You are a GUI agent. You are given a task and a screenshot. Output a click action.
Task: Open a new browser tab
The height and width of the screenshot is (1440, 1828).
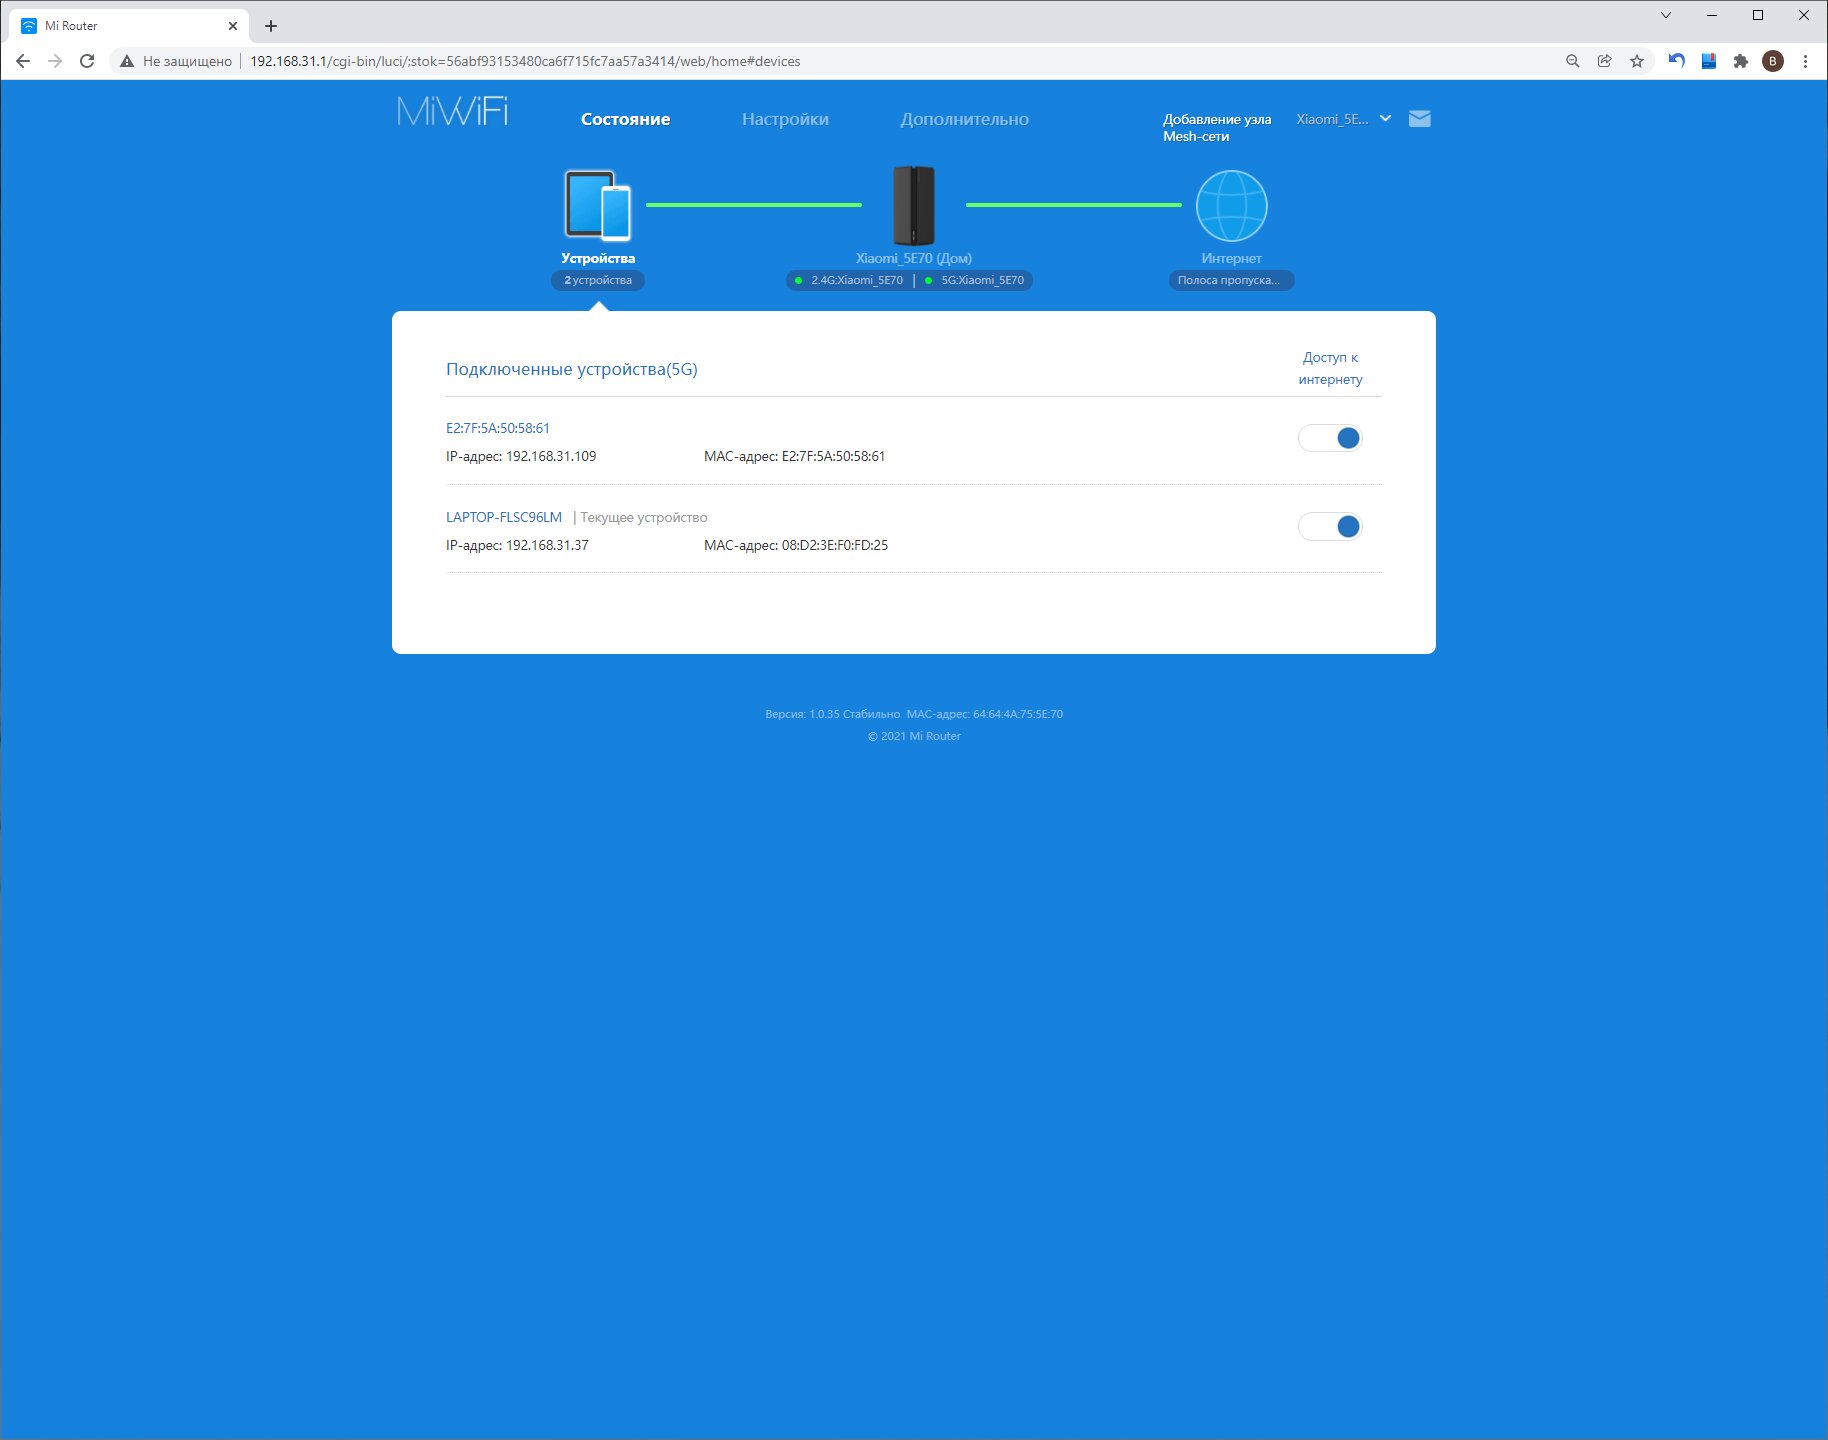click(271, 26)
